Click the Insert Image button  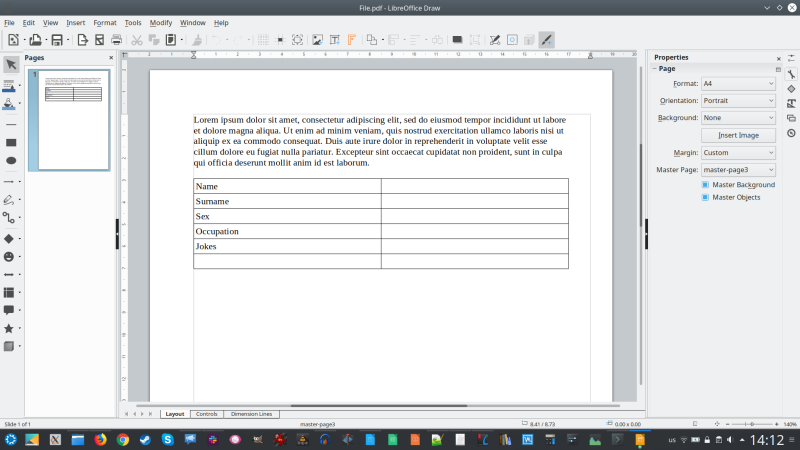pos(738,135)
